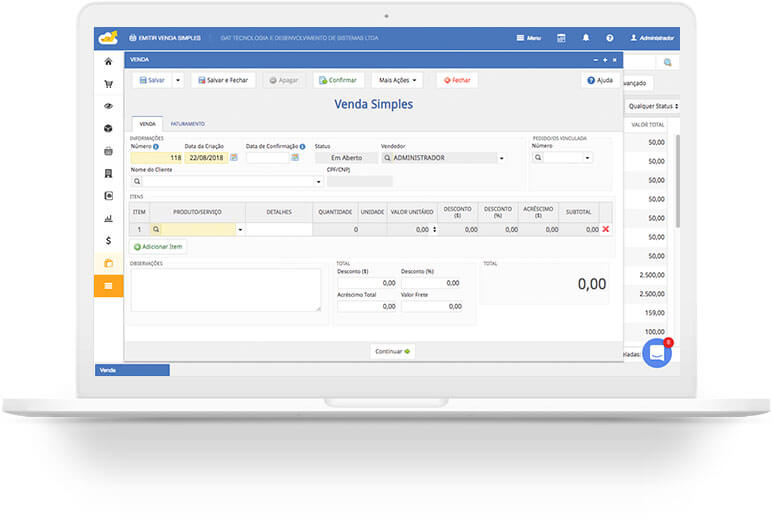Click the Adicionar Item button
The height and width of the screenshot is (530, 773).
click(x=158, y=246)
